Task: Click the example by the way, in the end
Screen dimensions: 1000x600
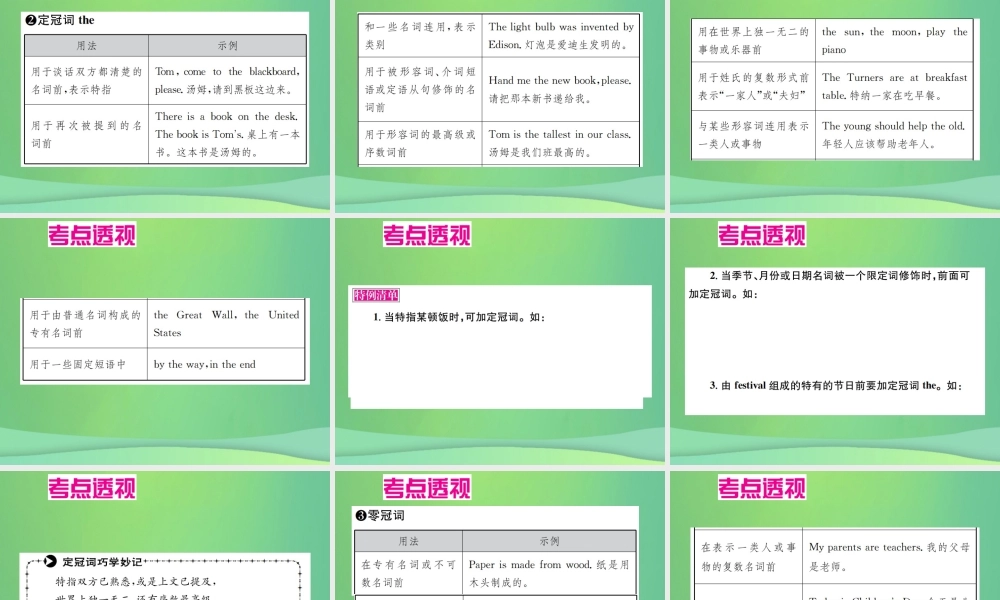Action: pos(226,364)
